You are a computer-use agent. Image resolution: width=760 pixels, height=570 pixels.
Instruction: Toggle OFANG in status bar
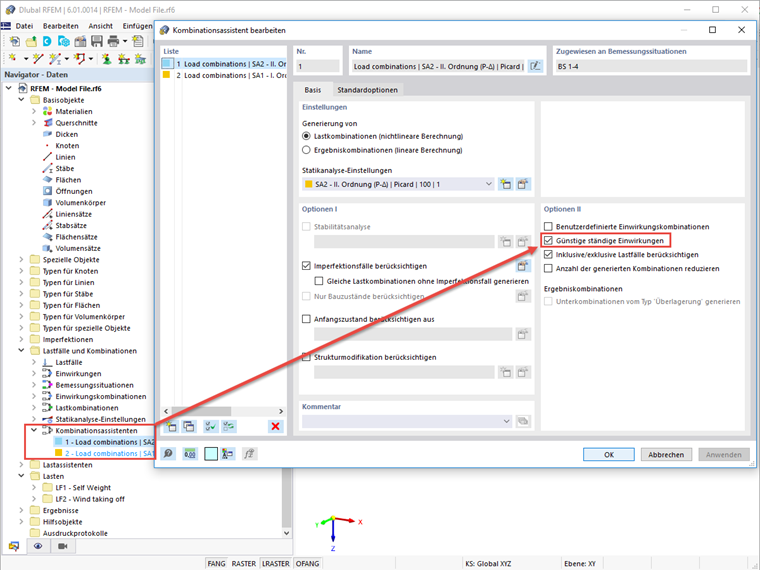pos(307,564)
